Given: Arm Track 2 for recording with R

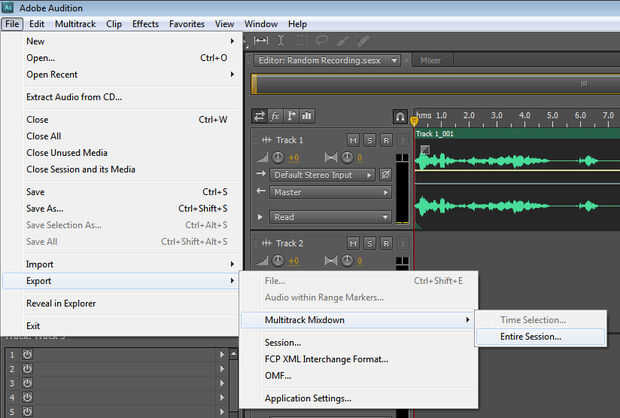Looking at the screenshot, I should [x=385, y=243].
